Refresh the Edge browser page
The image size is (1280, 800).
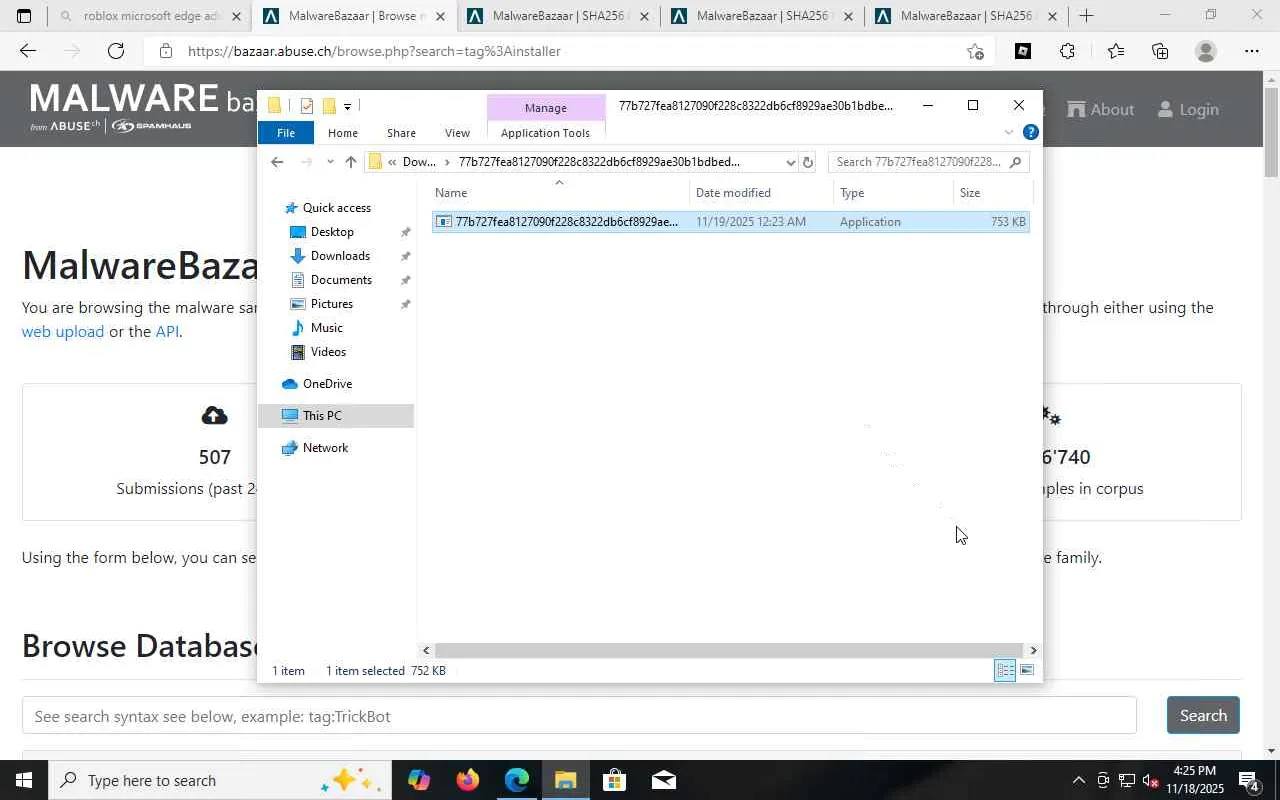click(116, 51)
